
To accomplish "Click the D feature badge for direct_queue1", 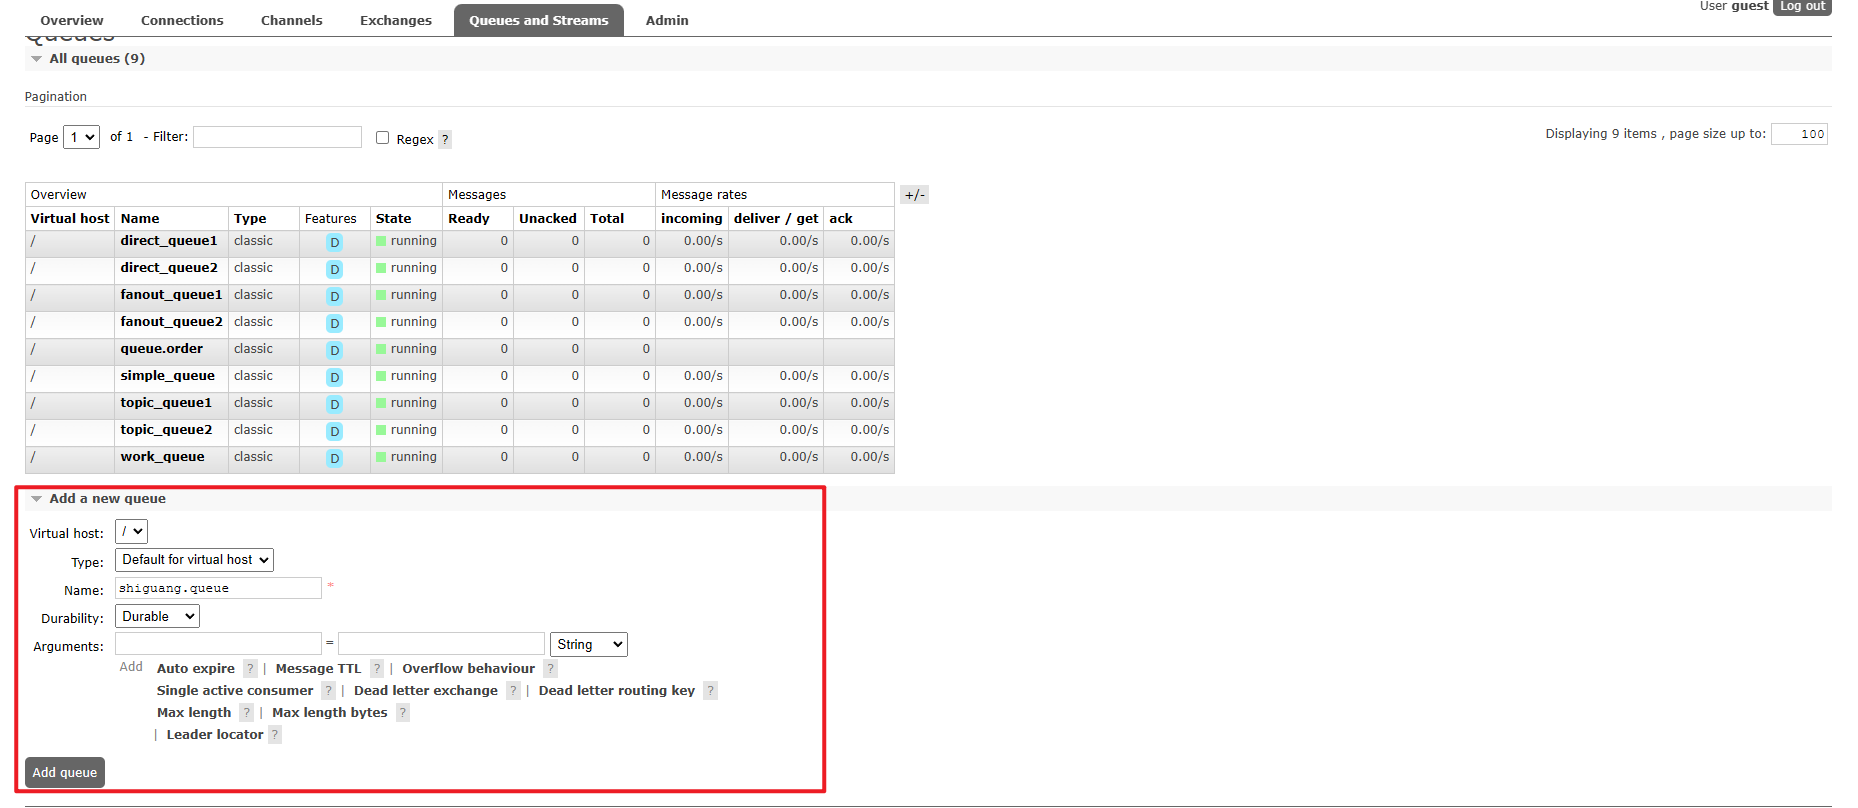I will (334, 242).
